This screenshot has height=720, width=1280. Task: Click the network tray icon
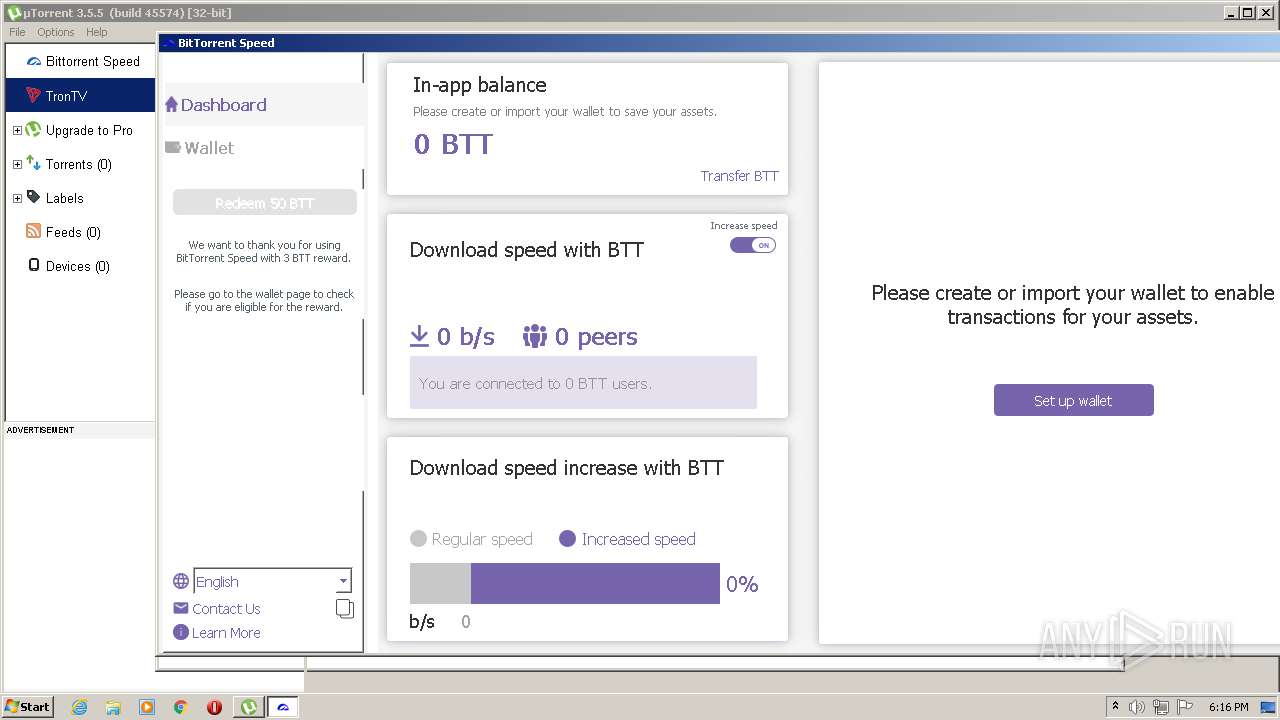(x=1161, y=707)
